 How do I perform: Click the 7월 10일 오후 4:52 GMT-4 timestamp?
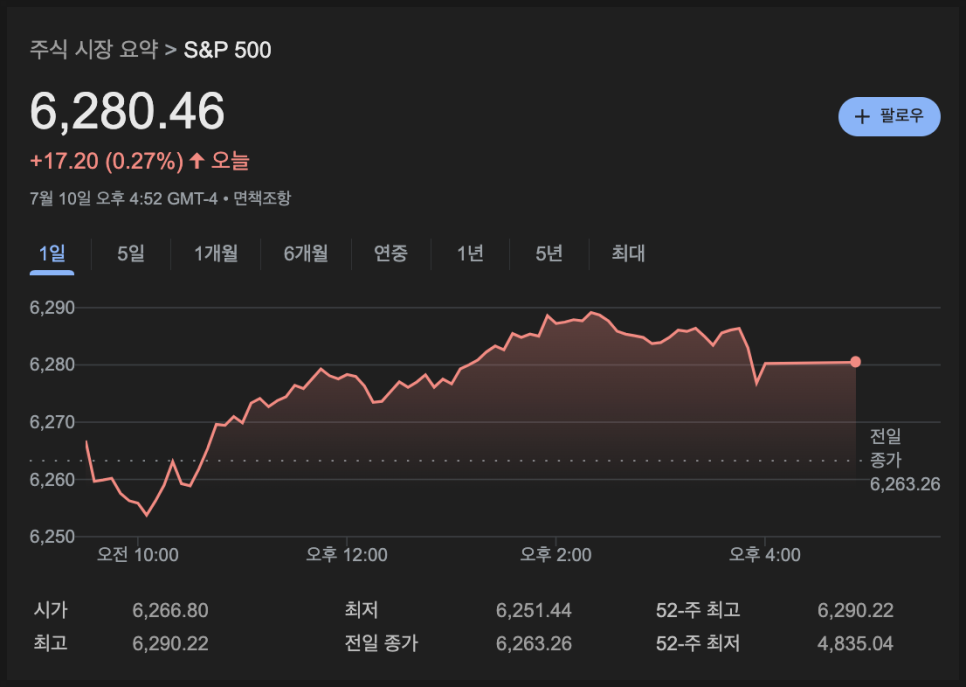coord(123,198)
